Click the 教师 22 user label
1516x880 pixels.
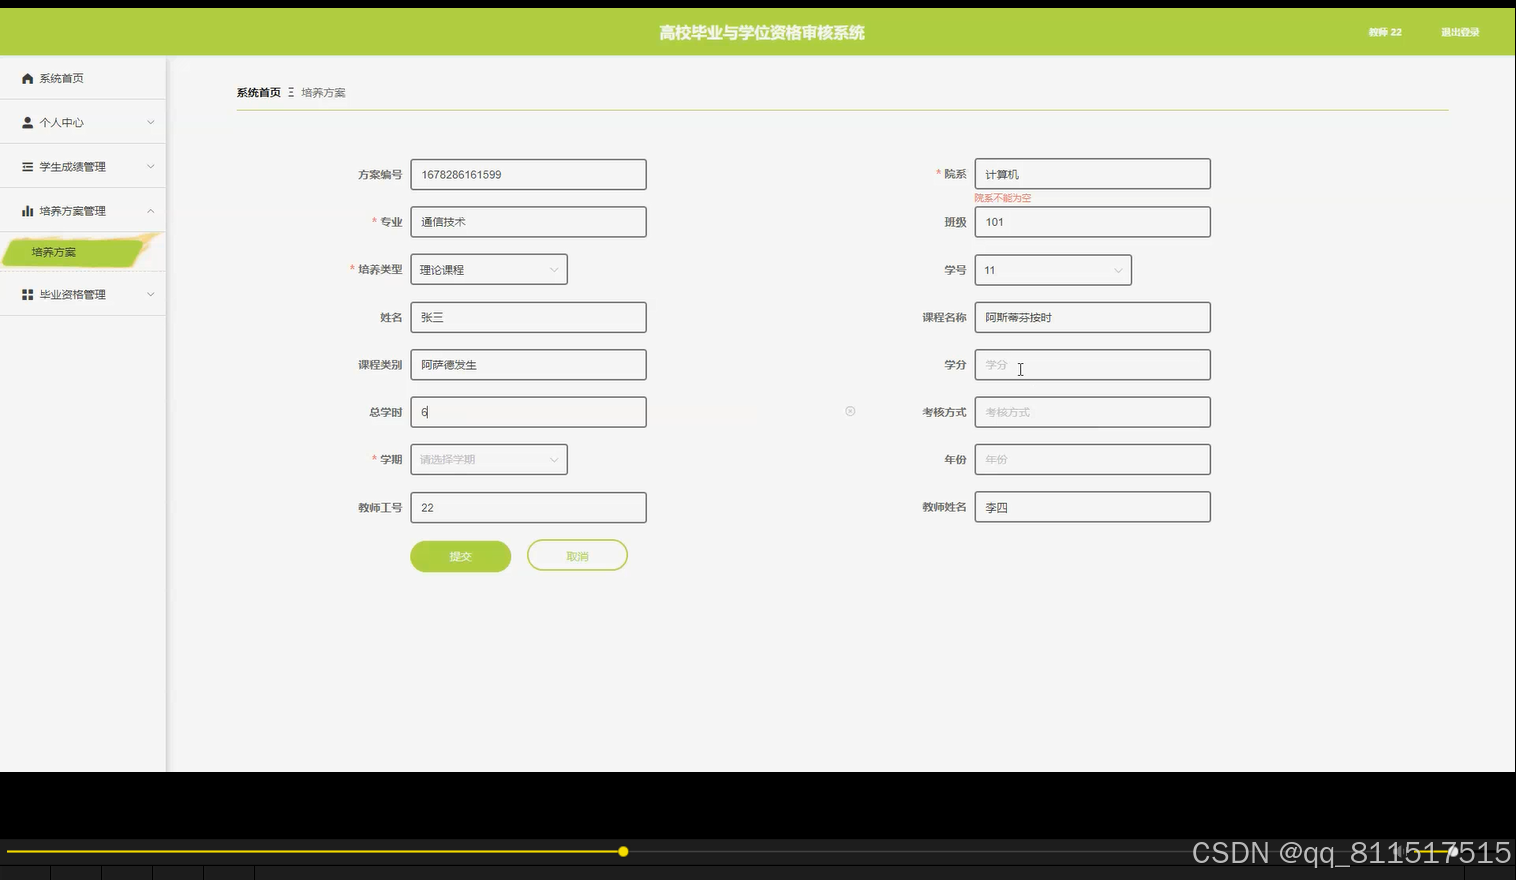point(1385,32)
